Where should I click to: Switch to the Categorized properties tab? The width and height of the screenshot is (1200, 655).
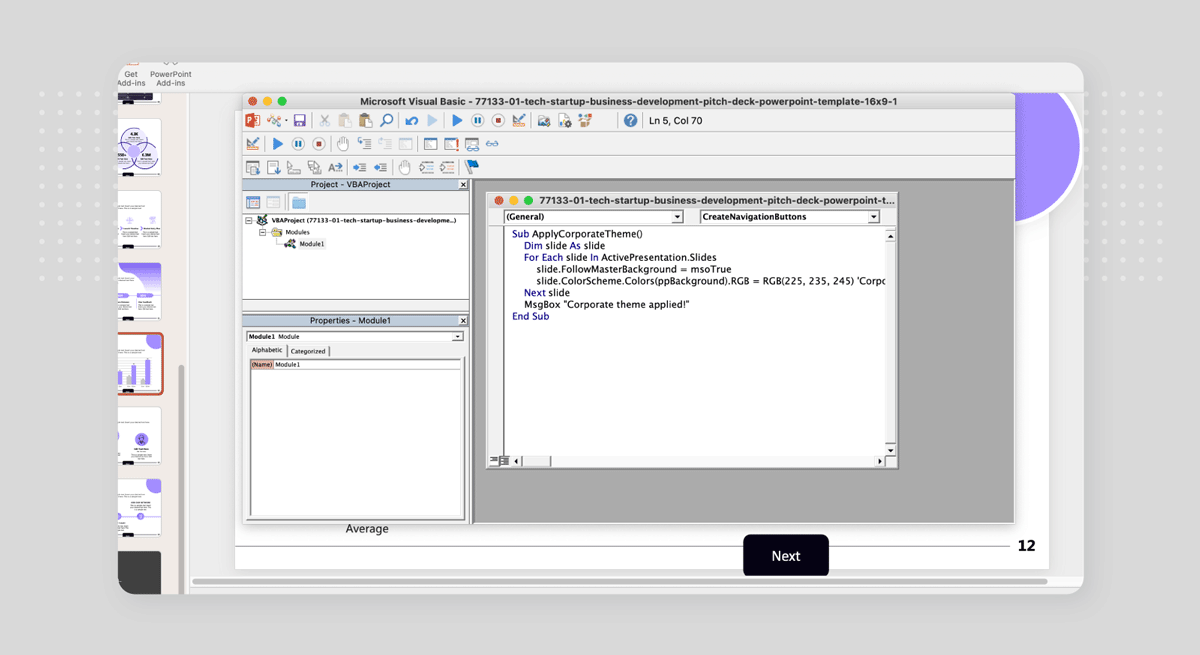308,351
